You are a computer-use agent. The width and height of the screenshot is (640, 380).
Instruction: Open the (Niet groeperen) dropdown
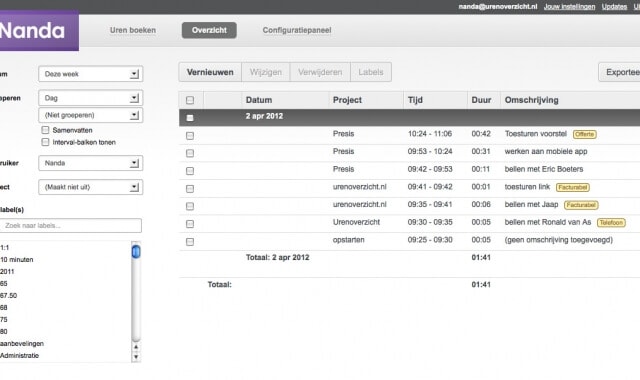pyautogui.click(x=91, y=115)
